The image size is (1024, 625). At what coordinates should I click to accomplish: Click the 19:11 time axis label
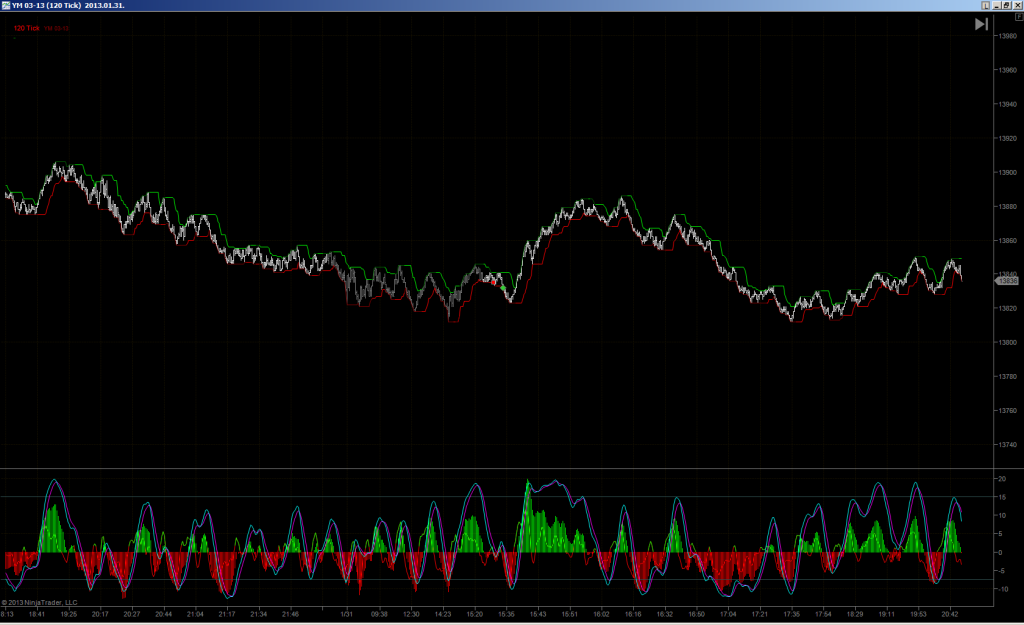886,614
